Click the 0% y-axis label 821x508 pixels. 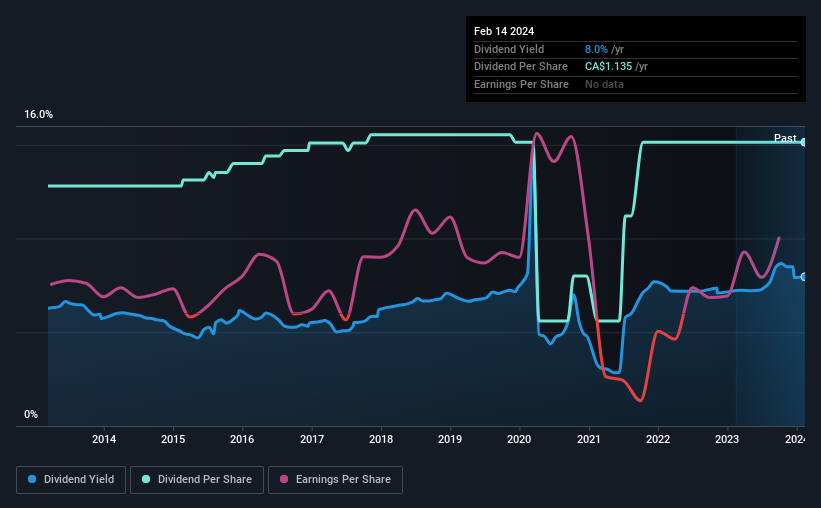31,414
